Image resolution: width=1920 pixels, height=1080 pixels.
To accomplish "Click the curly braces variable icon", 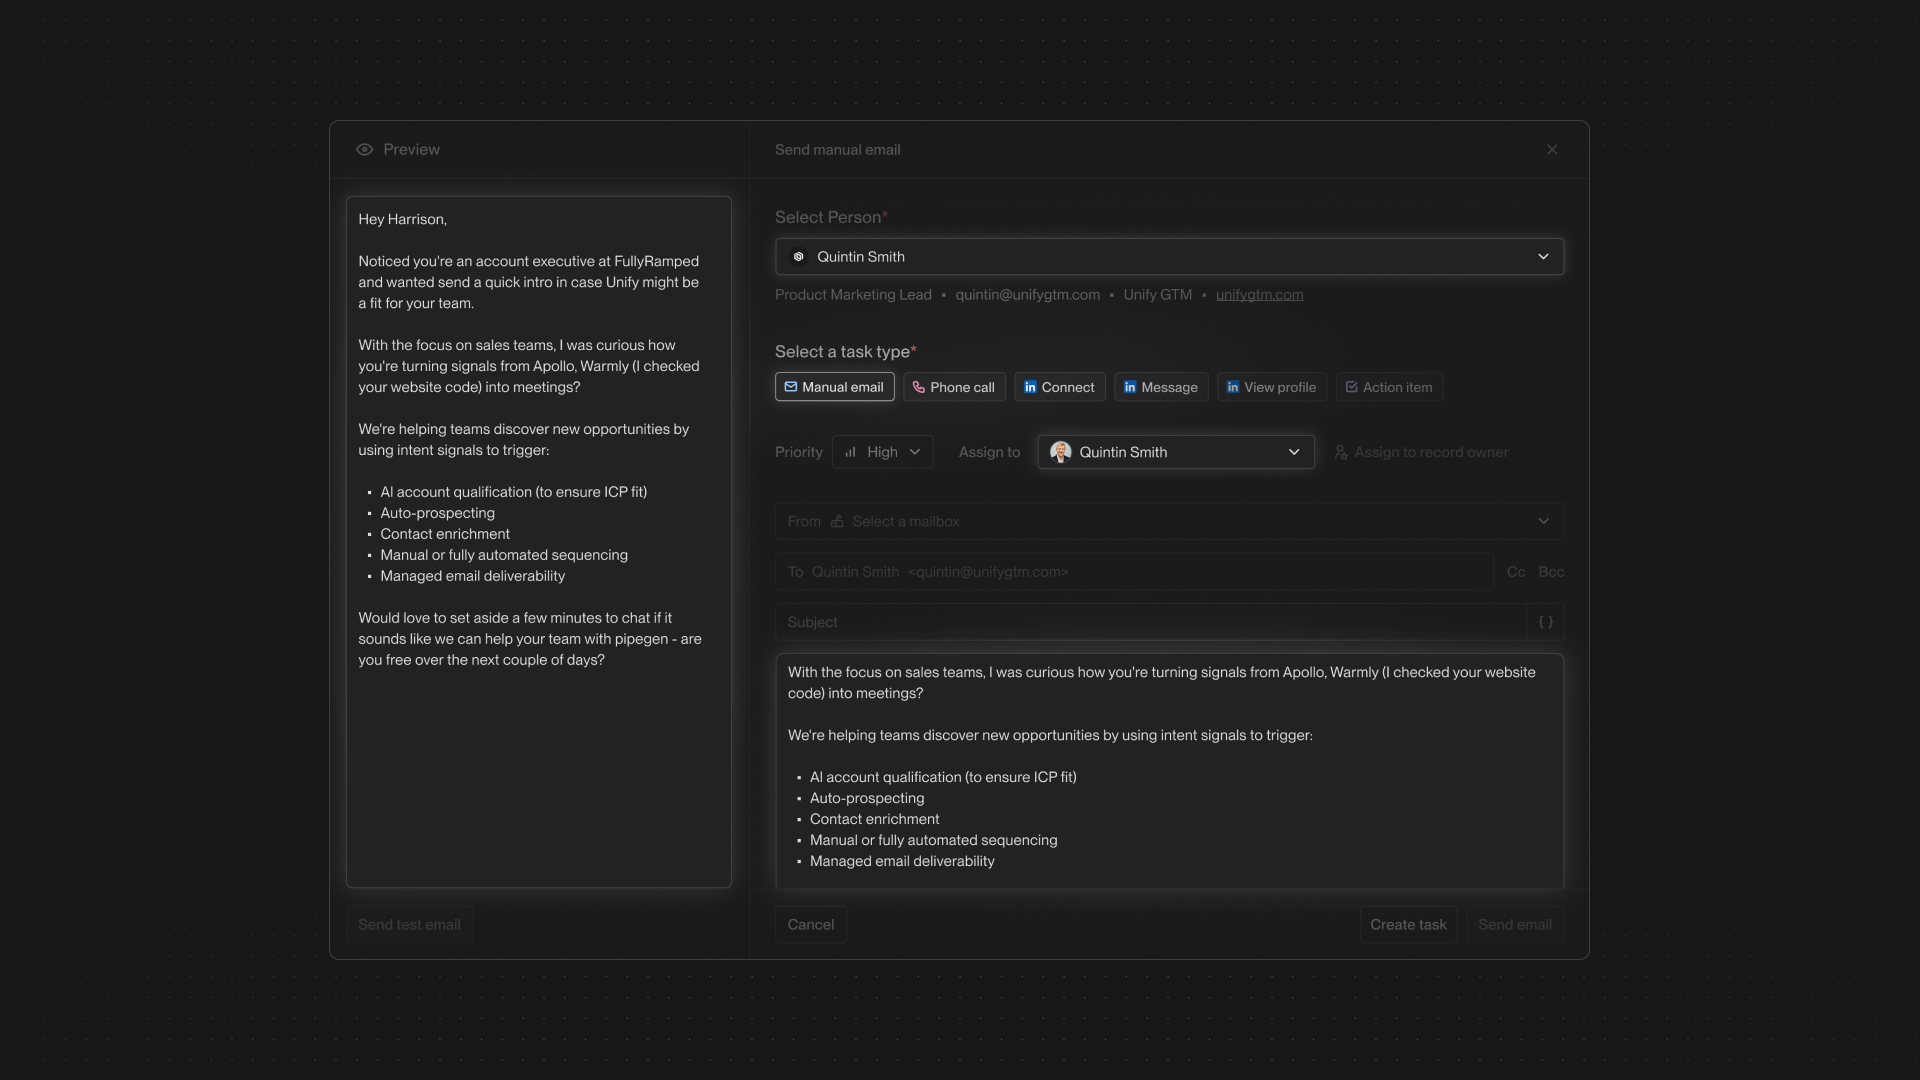I will point(1545,622).
